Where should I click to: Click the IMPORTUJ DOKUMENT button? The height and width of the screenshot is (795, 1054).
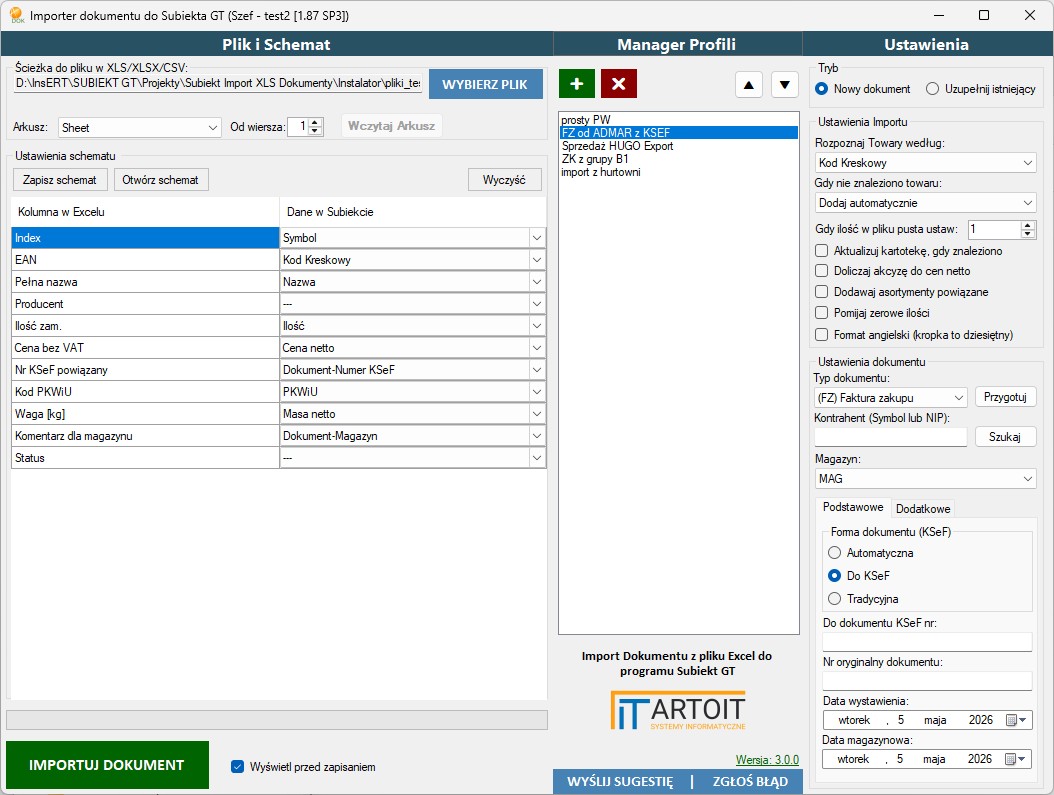[x=107, y=765]
